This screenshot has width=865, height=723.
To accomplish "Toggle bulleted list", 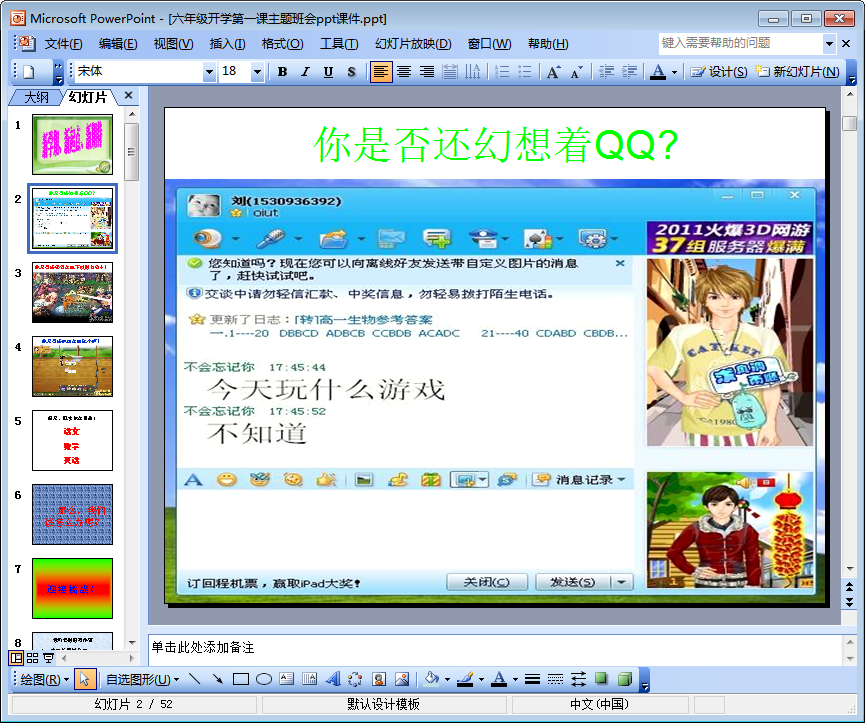I will tap(525, 72).
